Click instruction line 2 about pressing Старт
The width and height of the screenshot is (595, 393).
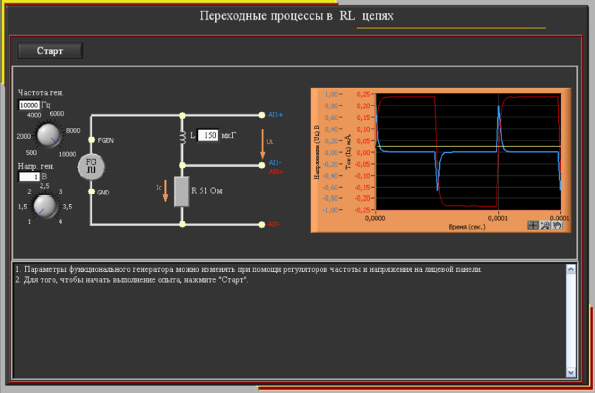pyautogui.click(x=132, y=280)
